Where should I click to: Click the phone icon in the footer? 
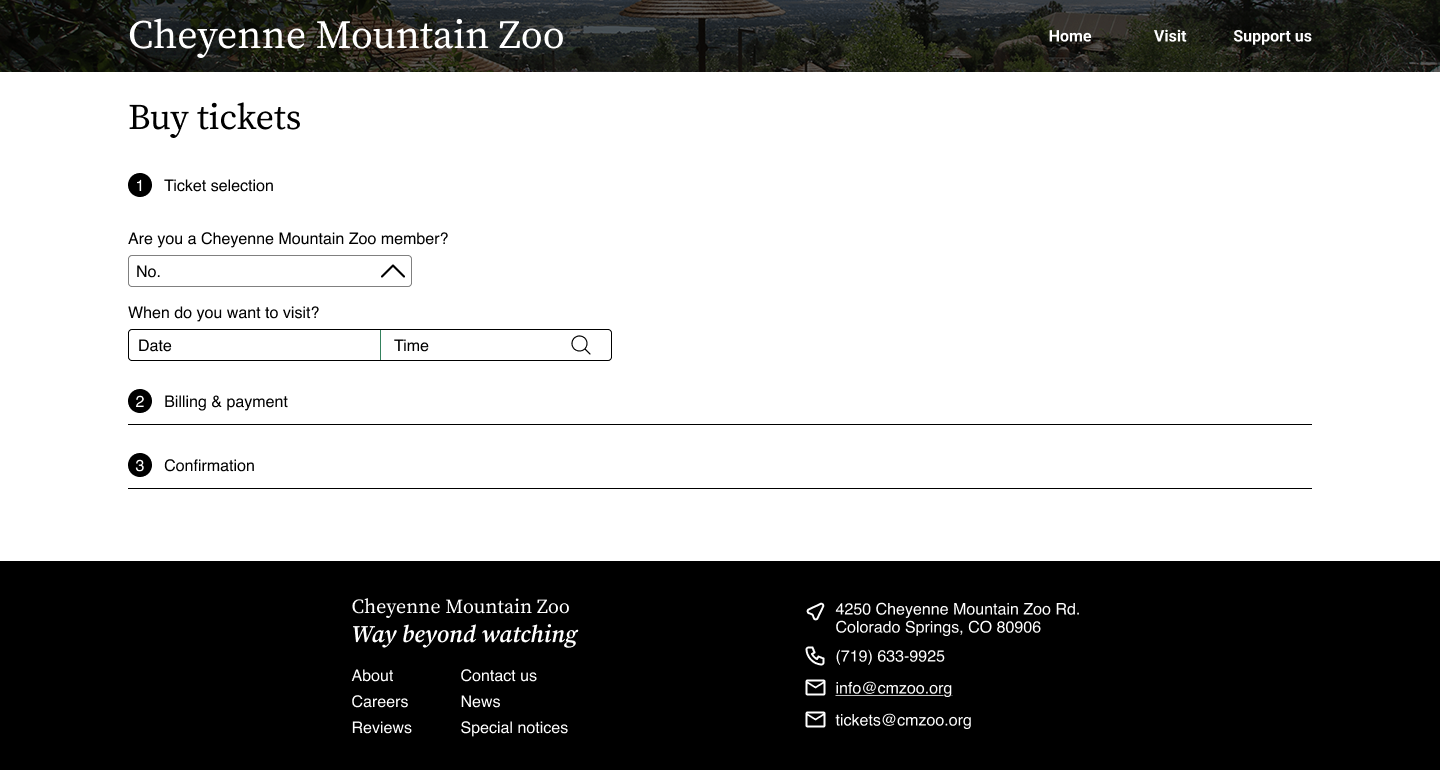coord(815,656)
